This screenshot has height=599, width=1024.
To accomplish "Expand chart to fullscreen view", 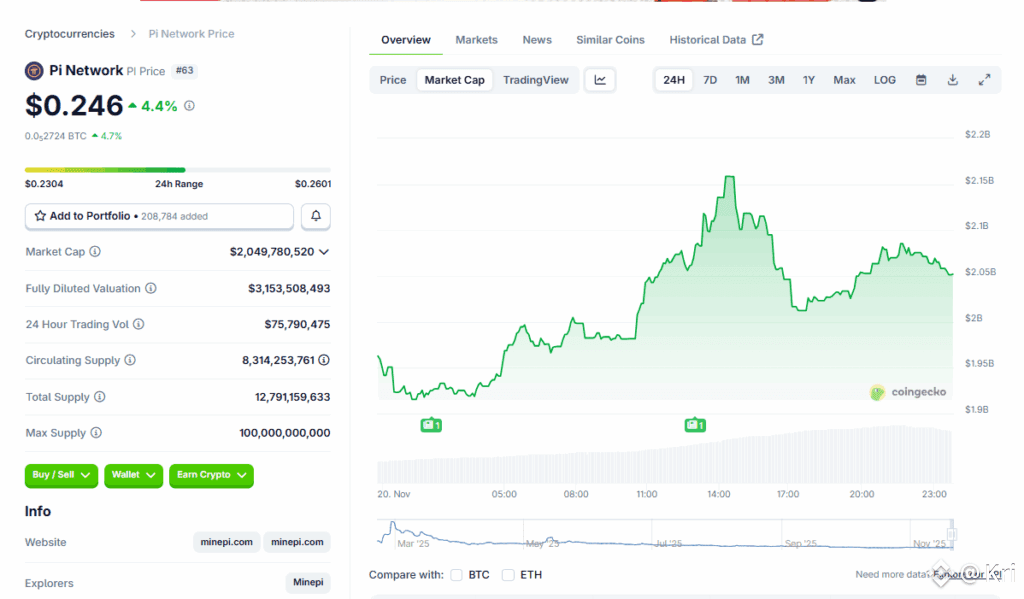I will (984, 80).
